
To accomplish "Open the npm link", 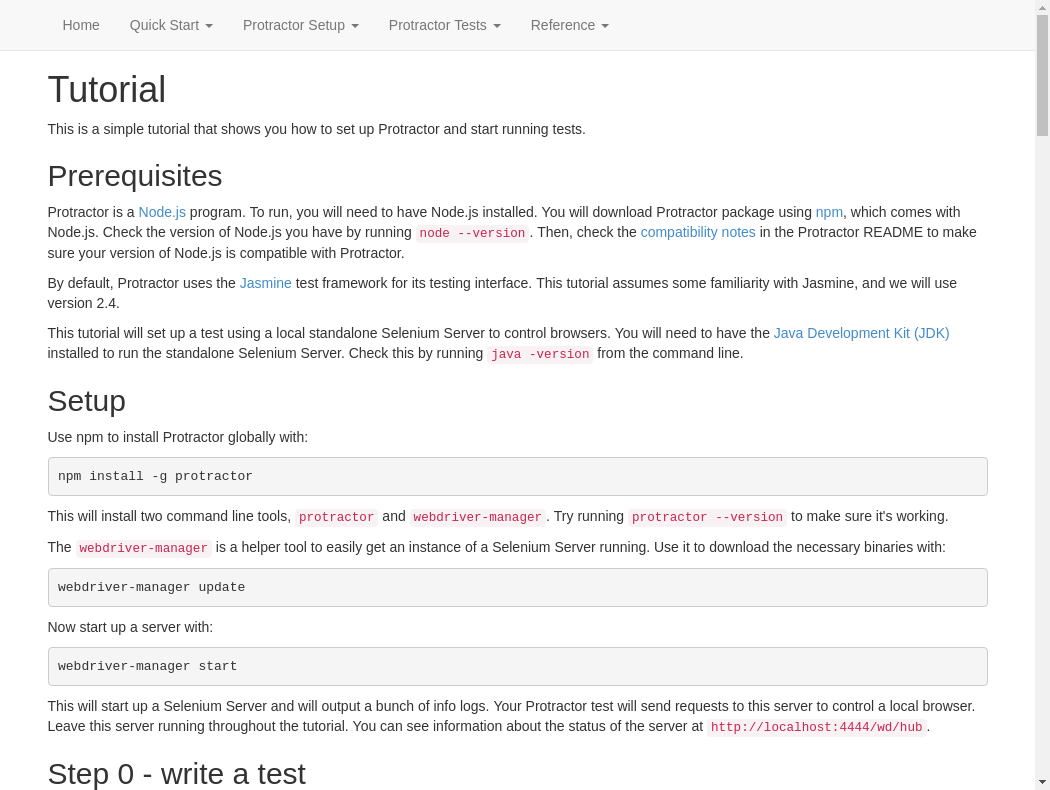I will (x=828, y=212).
